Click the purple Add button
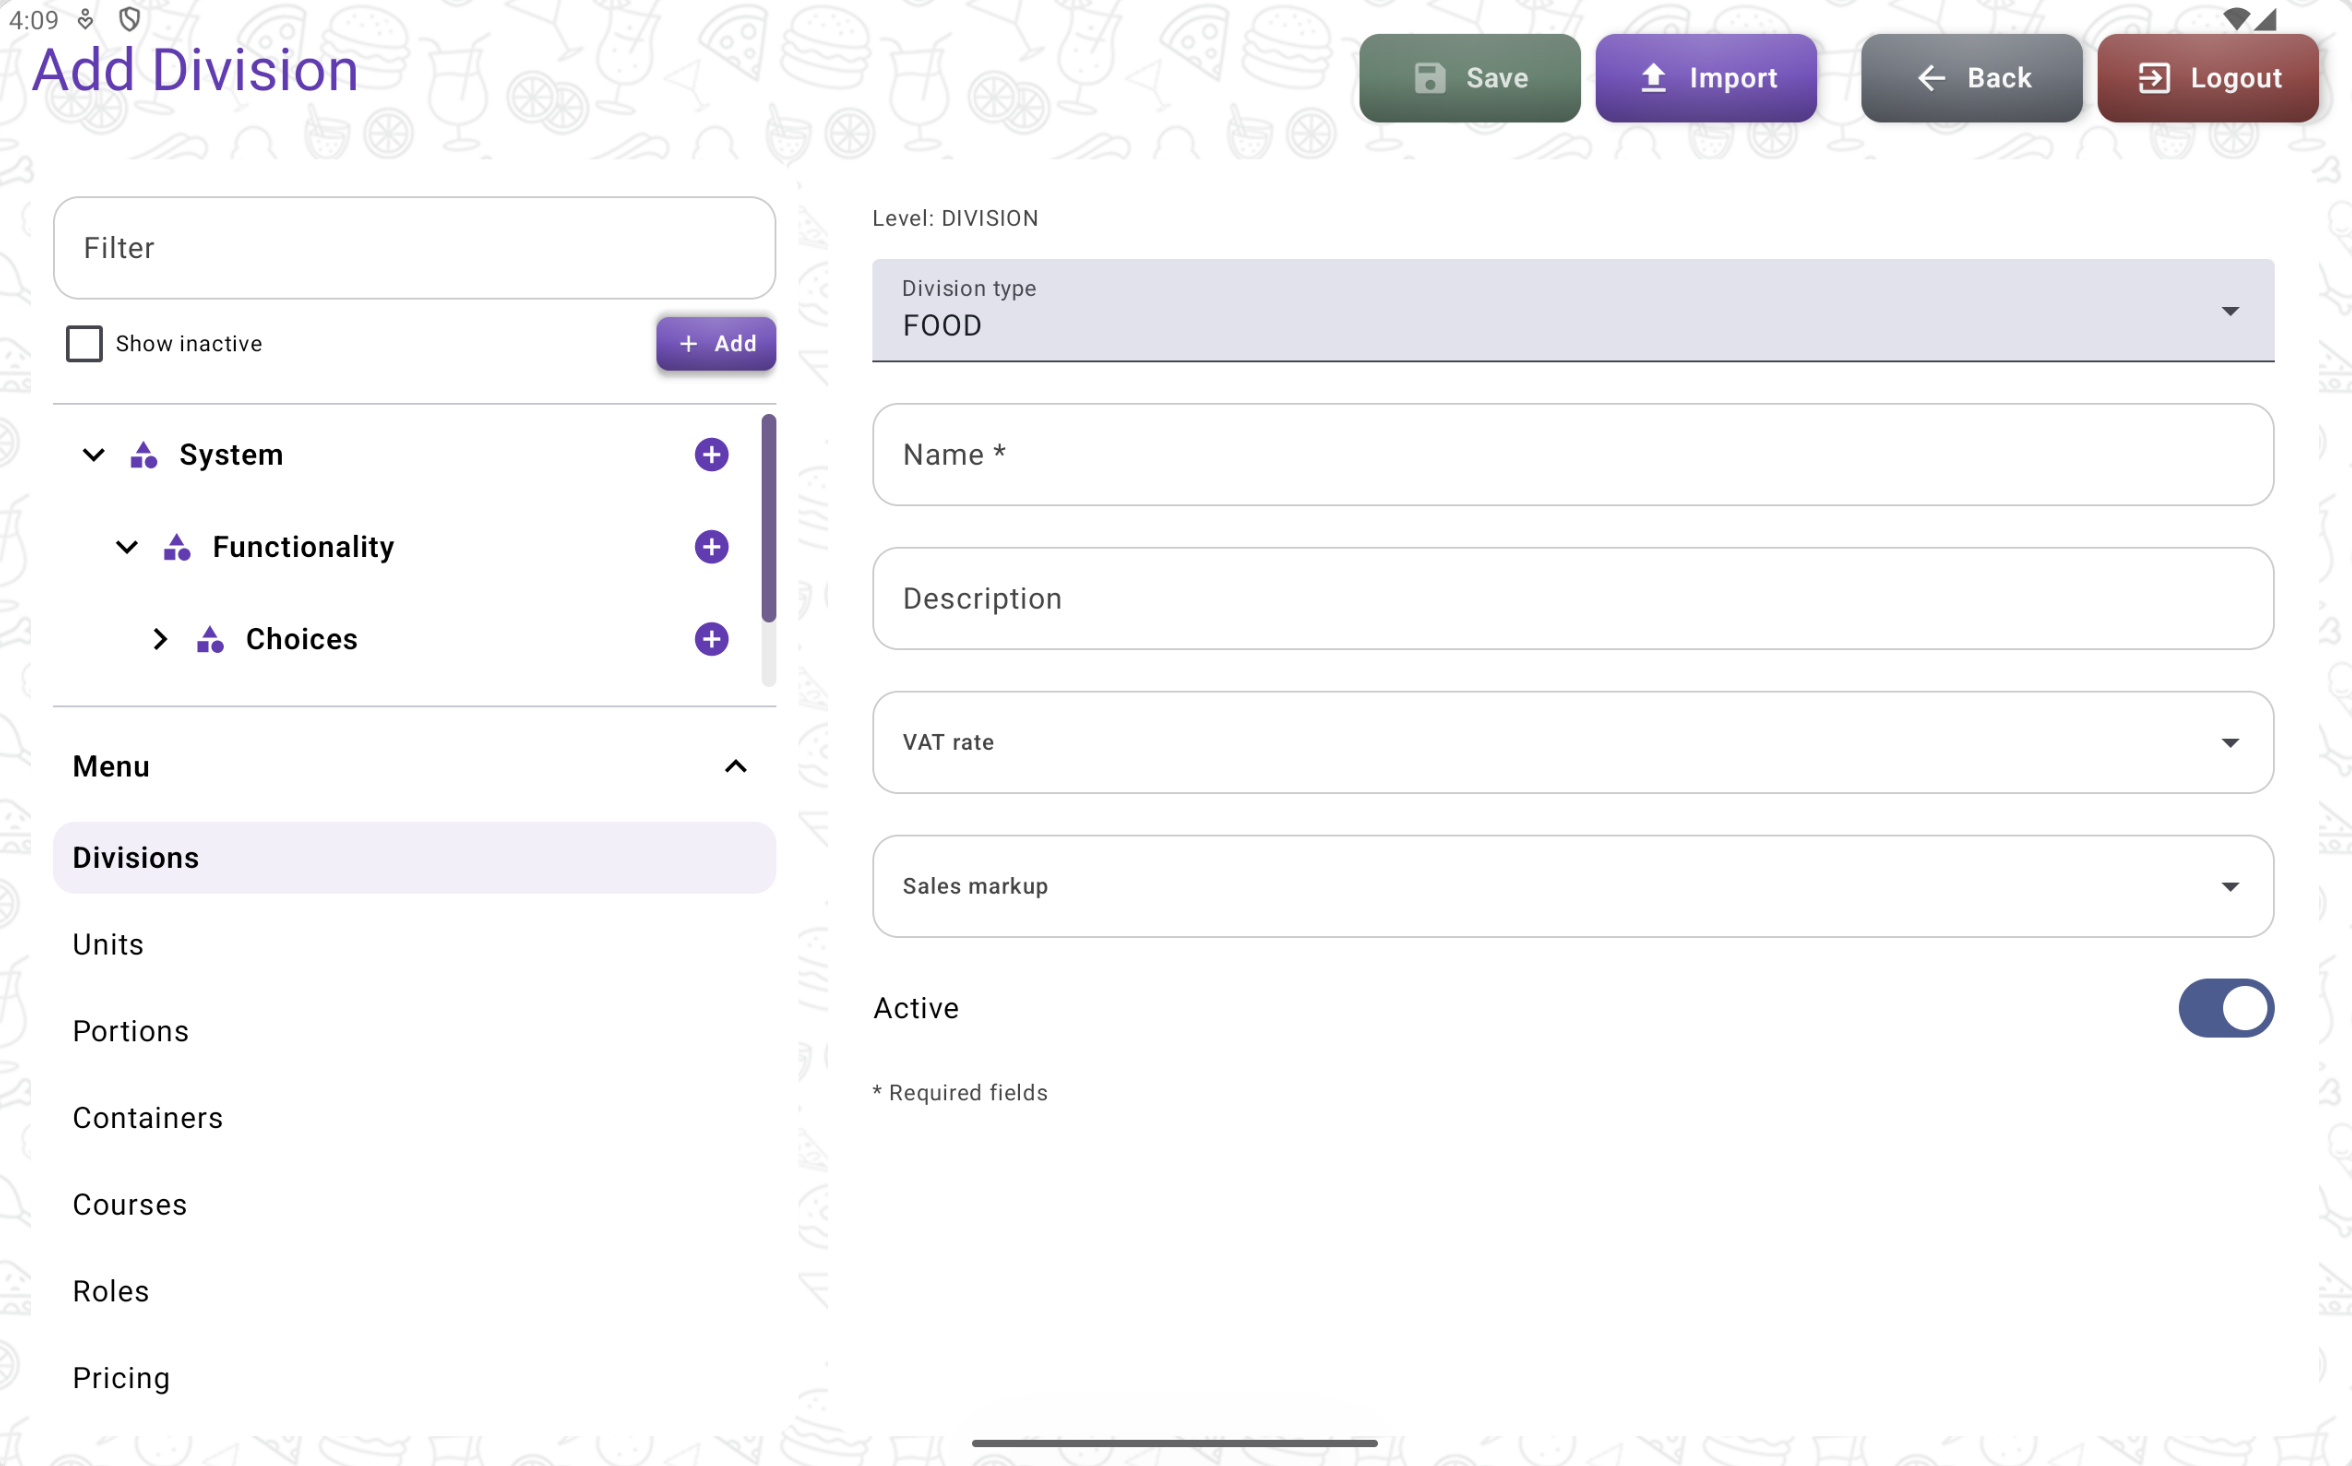This screenshot has width=2352, height=1466. point(716,343)
